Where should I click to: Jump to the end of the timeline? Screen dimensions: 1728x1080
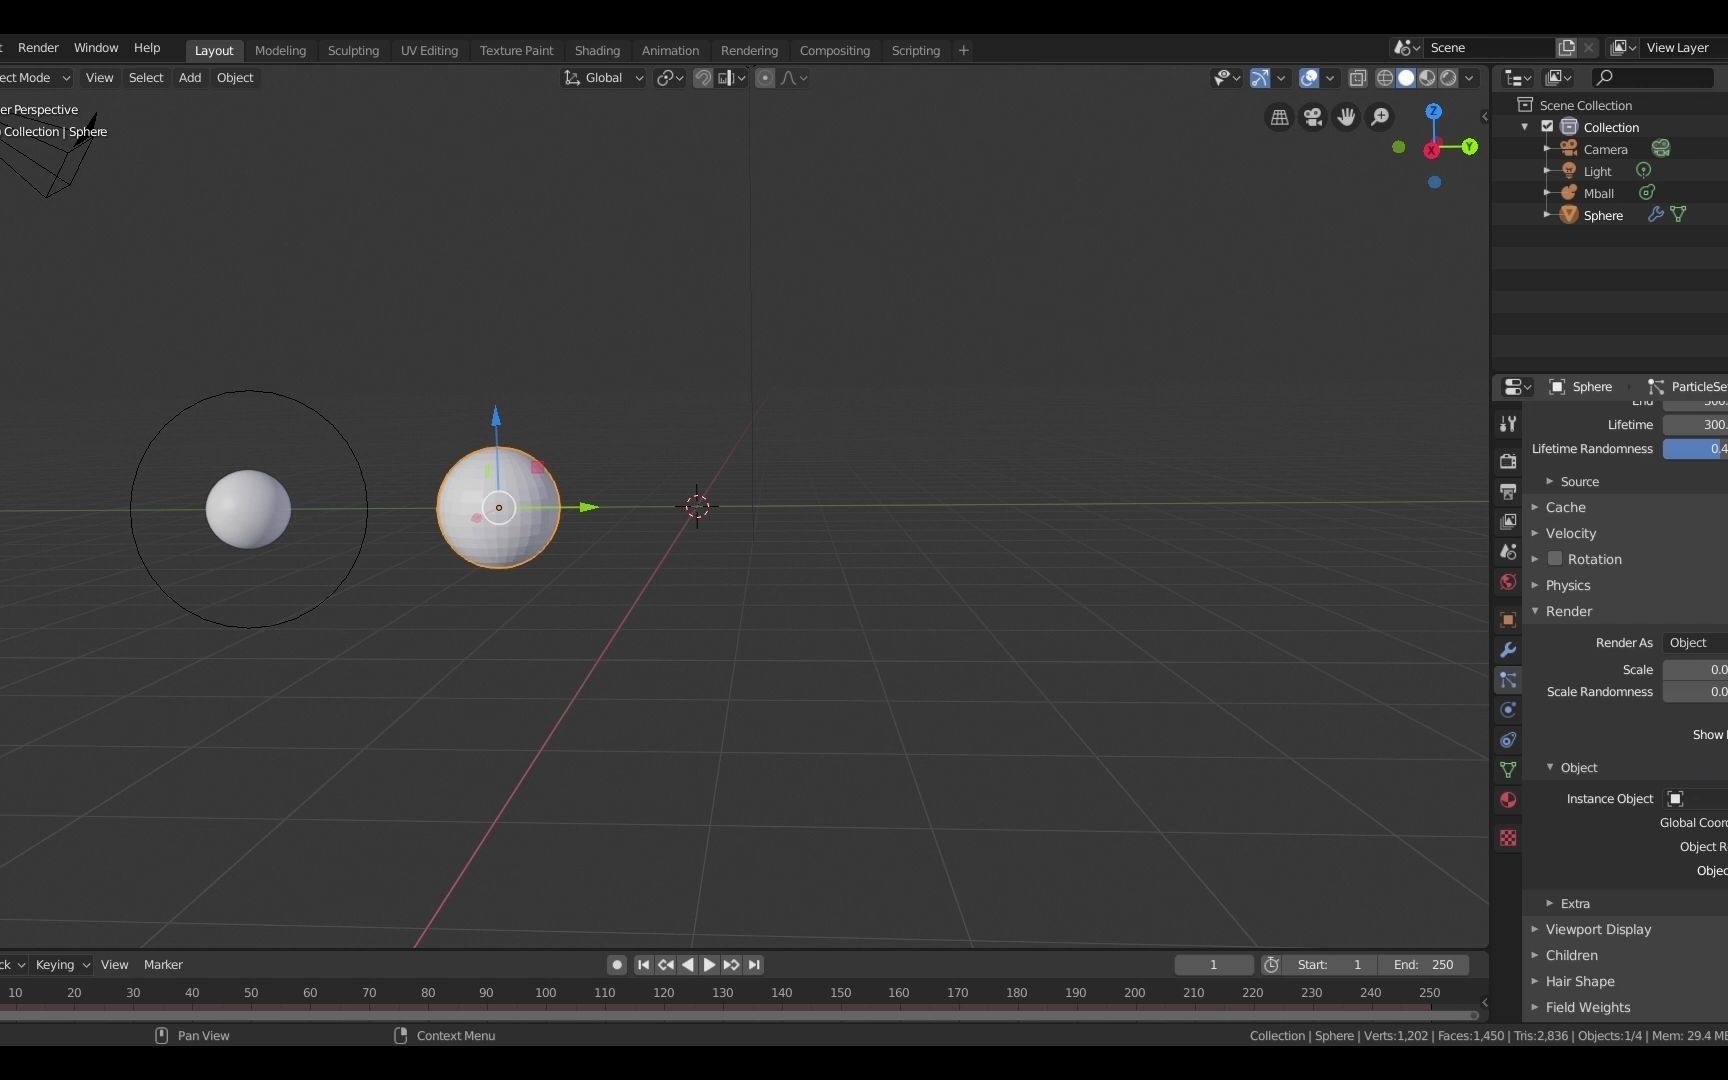click(755, 965)
